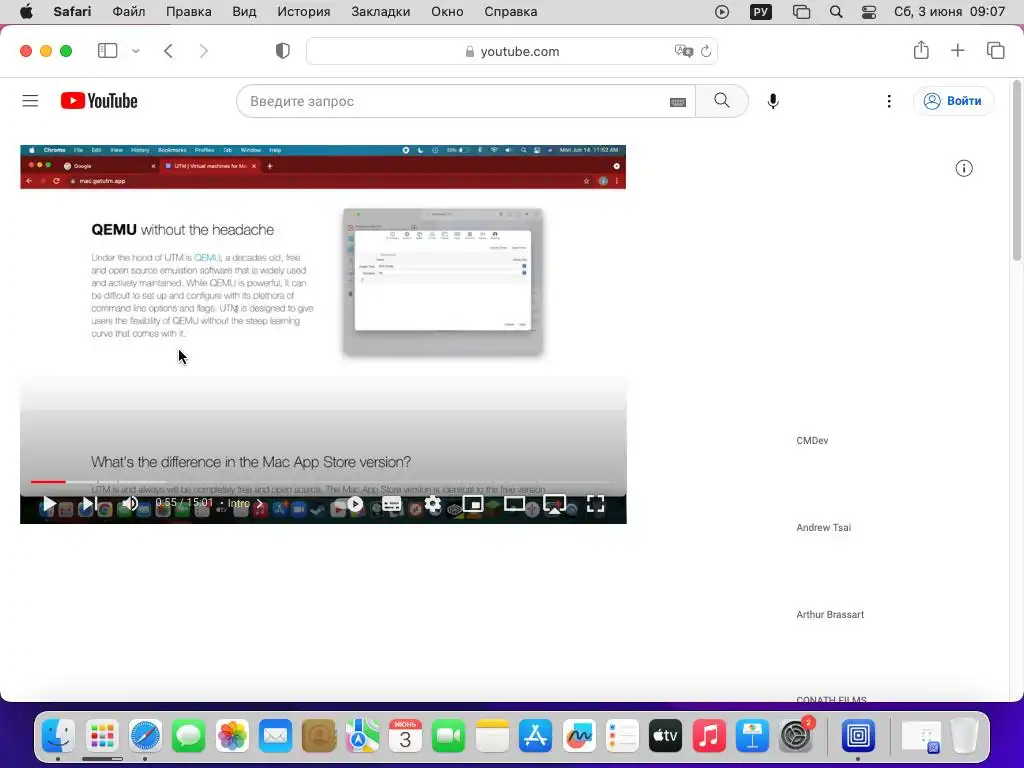Open the Файл menu
The width and height of the screenshot is (1024, 768).
[129, 12]
